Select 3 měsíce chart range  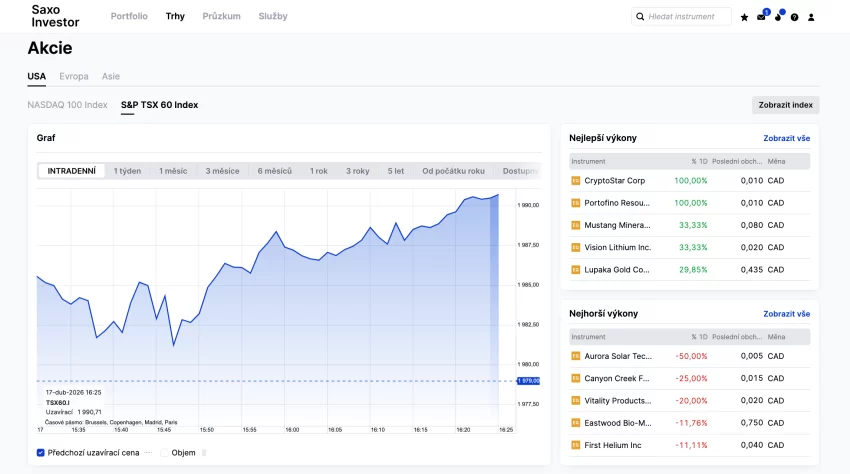coord(222,171)
